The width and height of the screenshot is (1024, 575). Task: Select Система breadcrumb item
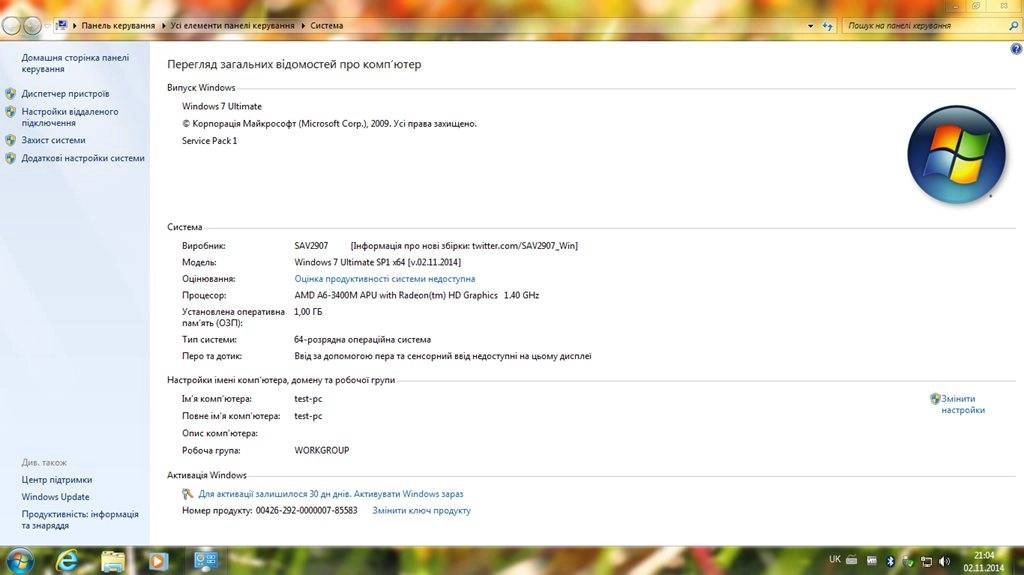327,25
